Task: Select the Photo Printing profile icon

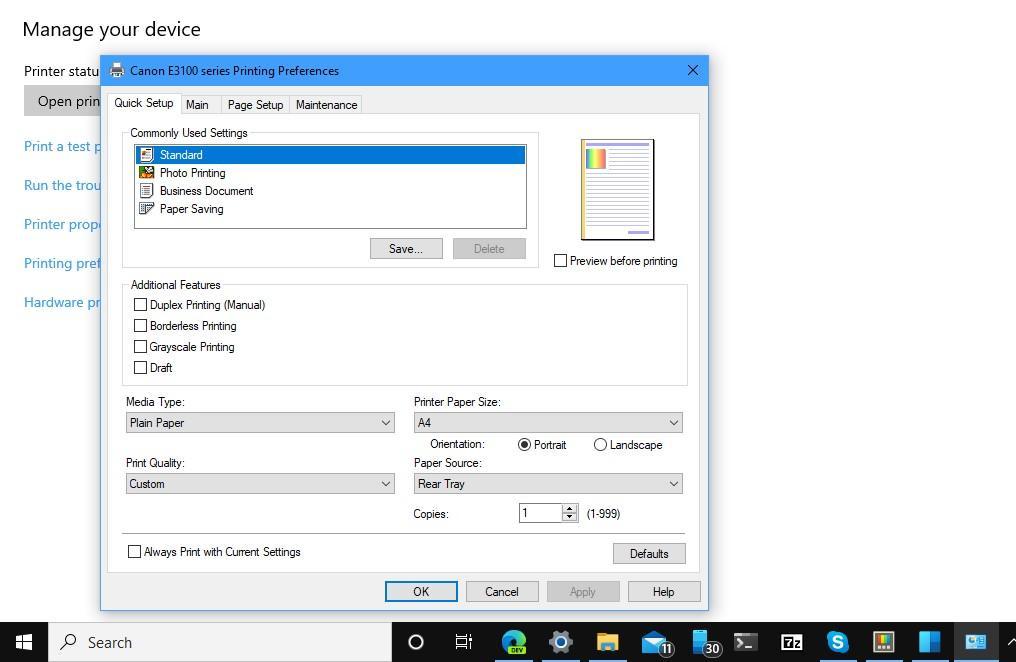Action: 147,173
